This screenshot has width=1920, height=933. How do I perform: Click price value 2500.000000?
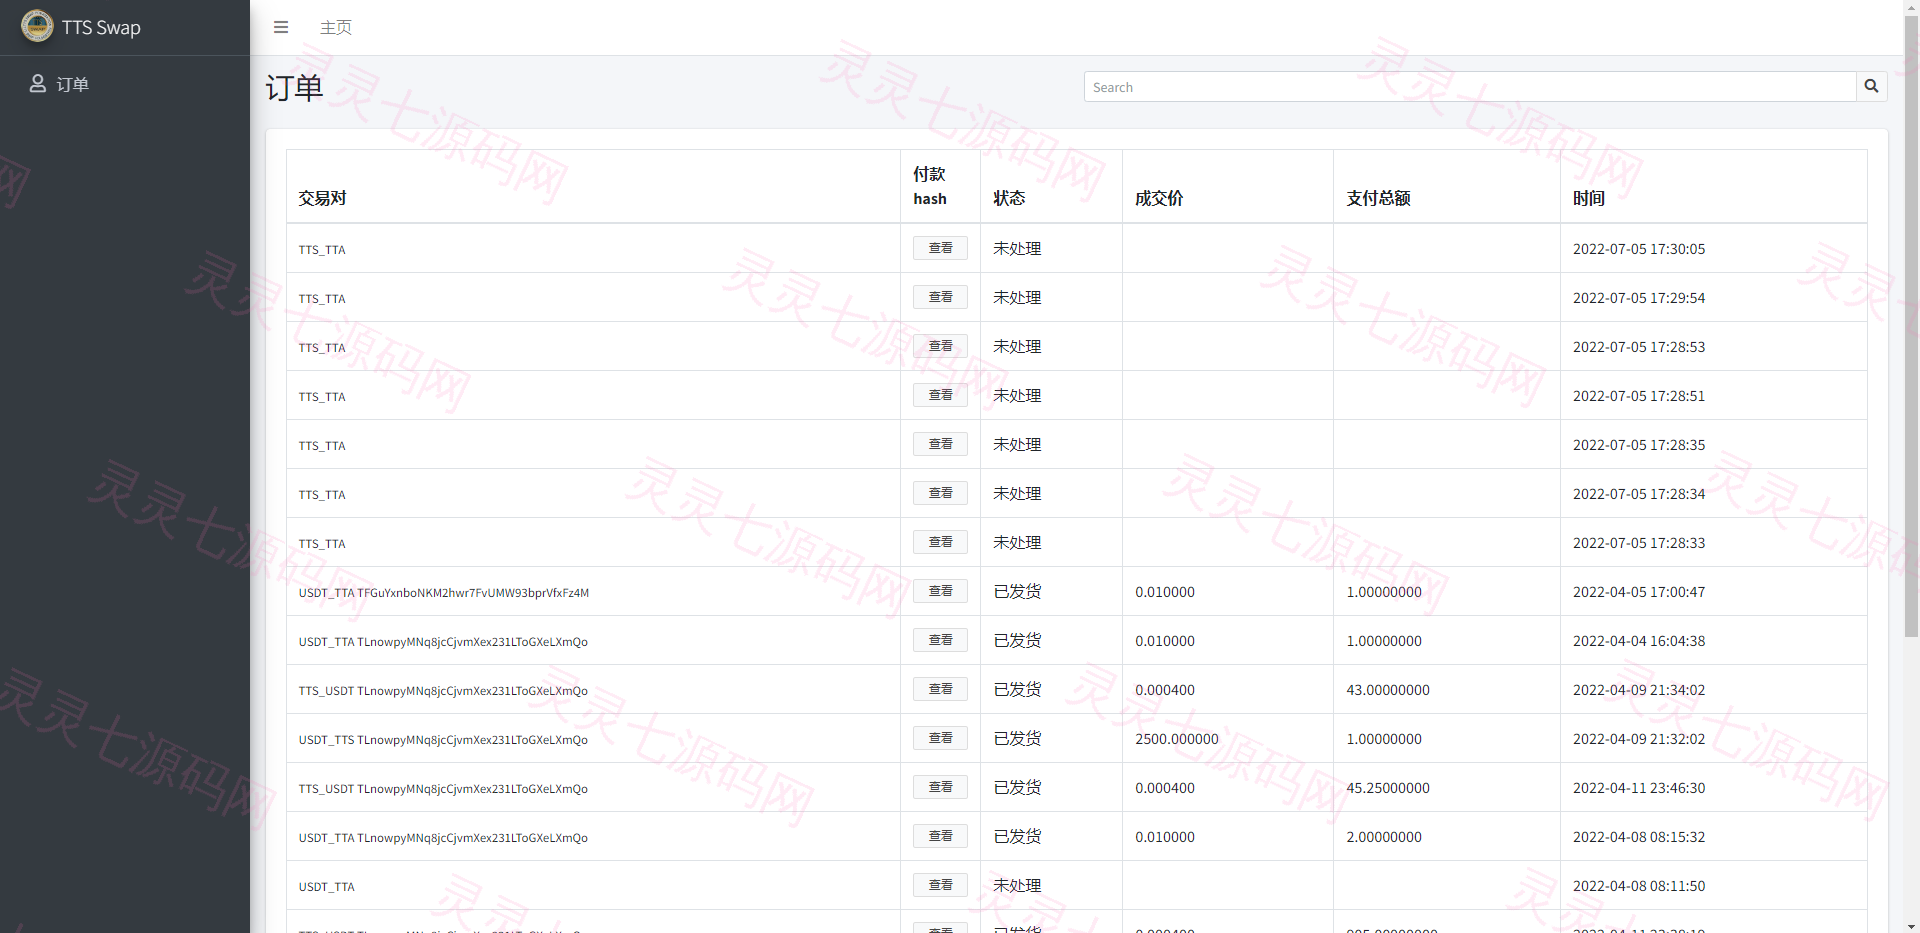coord(1177,739)
